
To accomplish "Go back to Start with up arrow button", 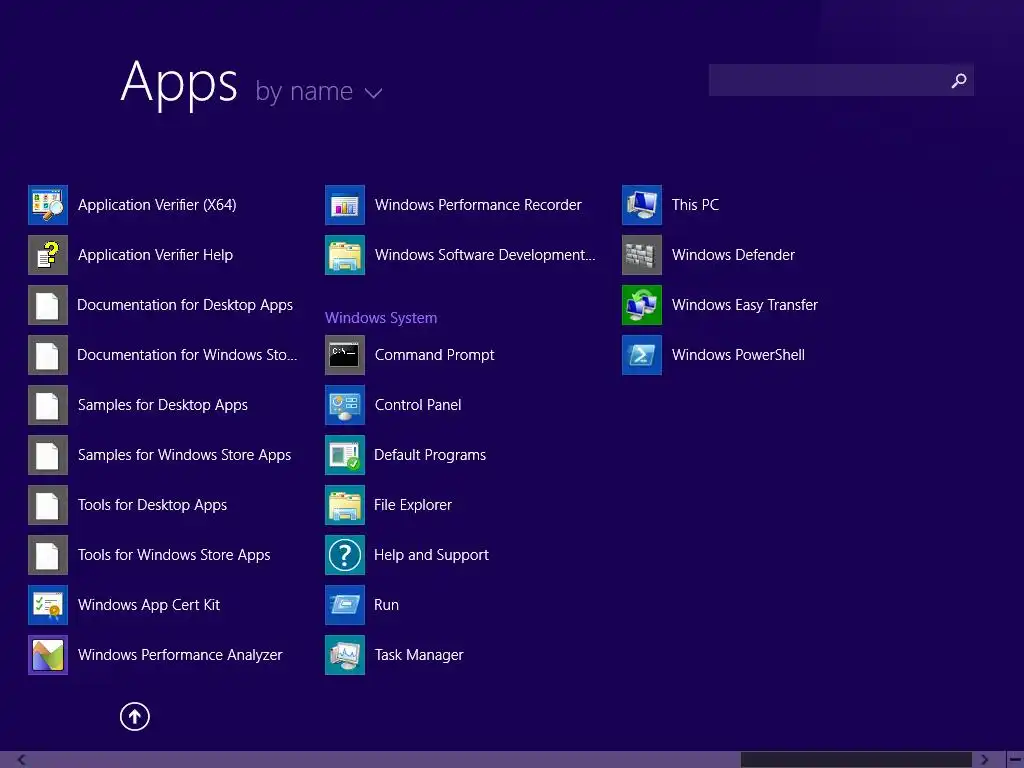I will [135, 716].
